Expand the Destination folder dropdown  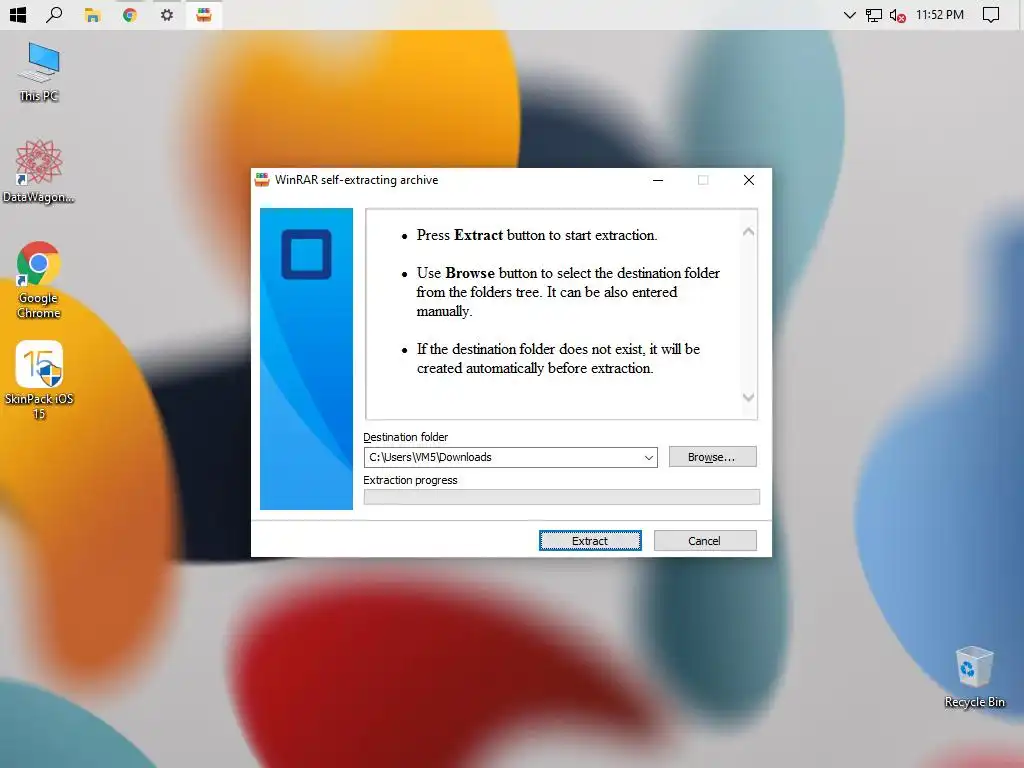pyautogui.click(x=648, y=458)
